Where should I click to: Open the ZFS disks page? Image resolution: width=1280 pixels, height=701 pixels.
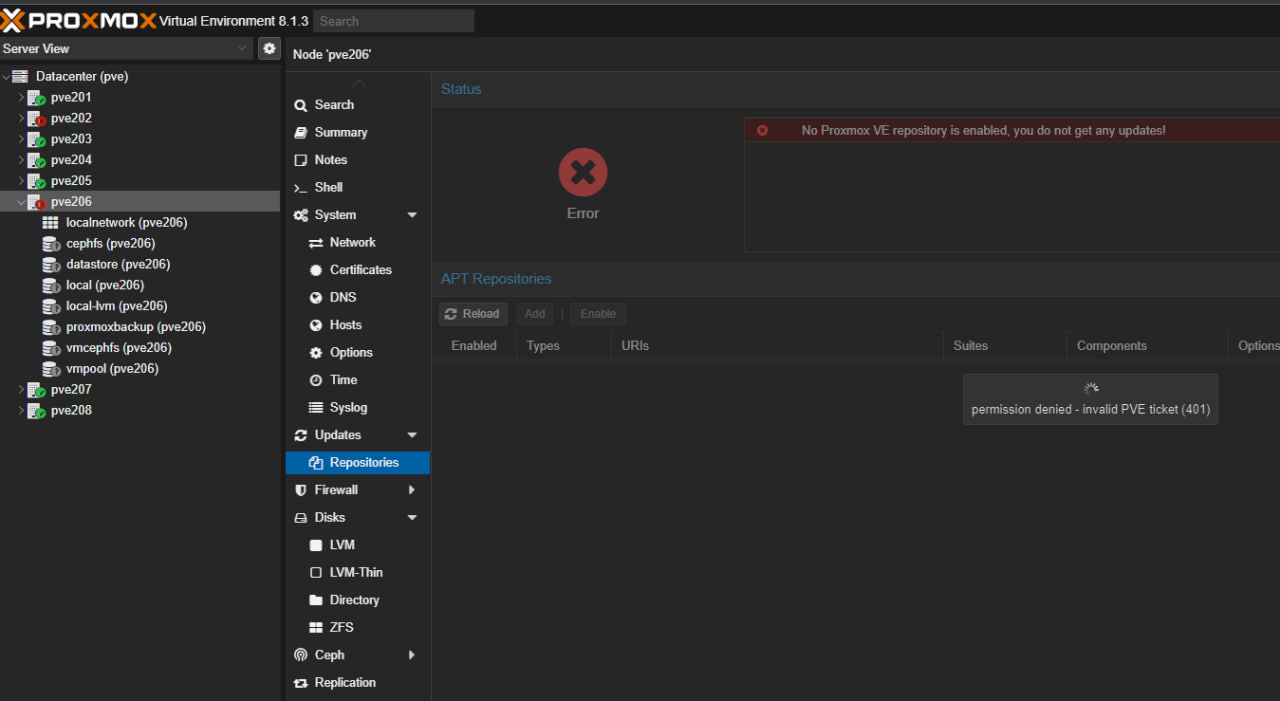tap(358, 628)
